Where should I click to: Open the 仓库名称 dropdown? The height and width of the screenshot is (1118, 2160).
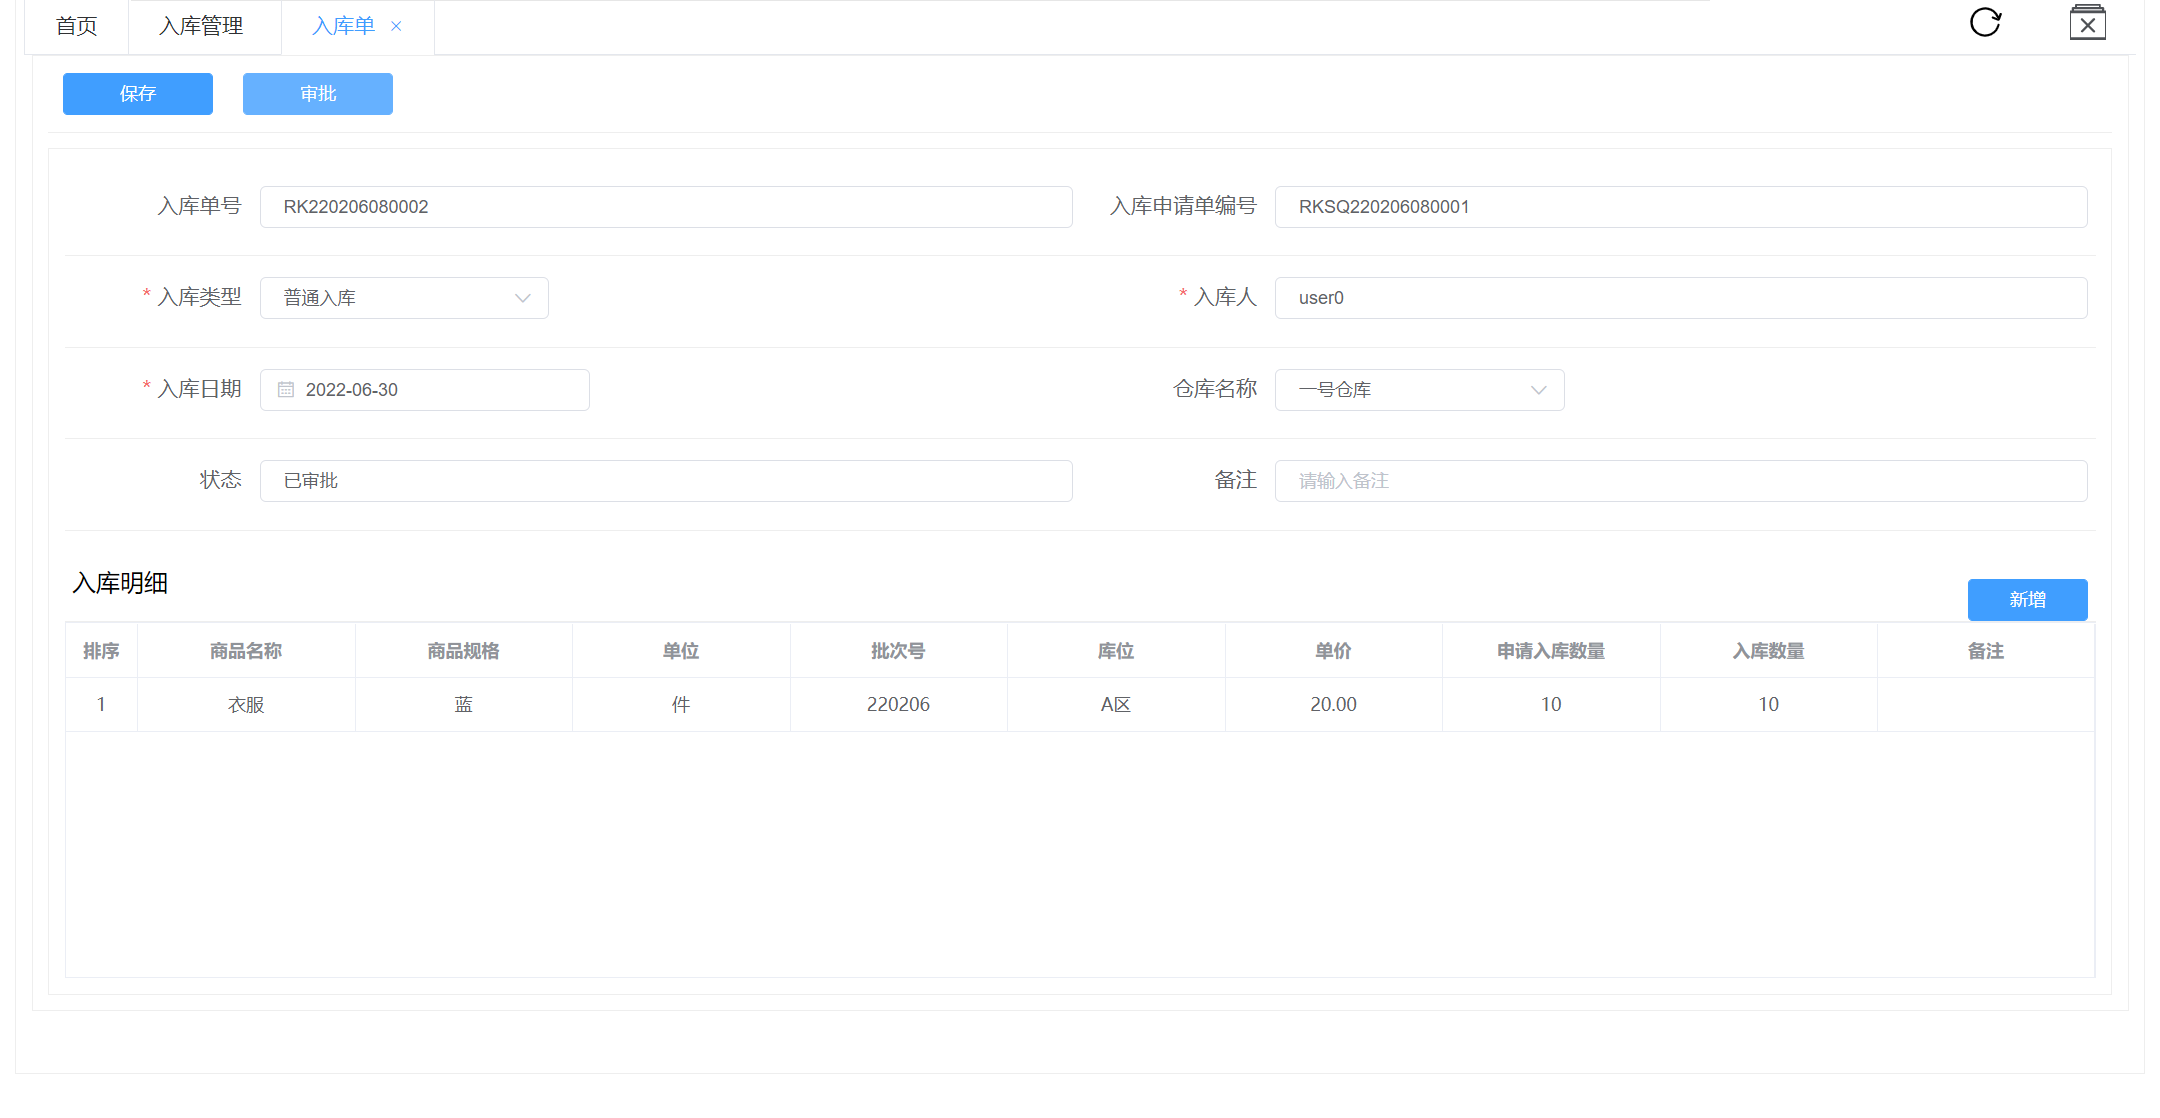point(1418,390)
